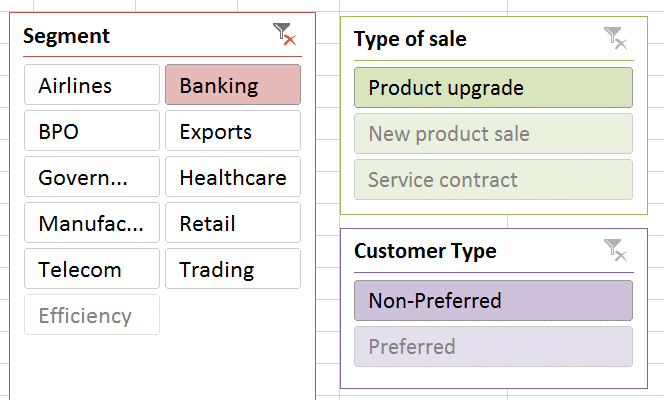
Task: Filter by Healthcare segment
Action: pyautogui.click(x=233, y=178)
